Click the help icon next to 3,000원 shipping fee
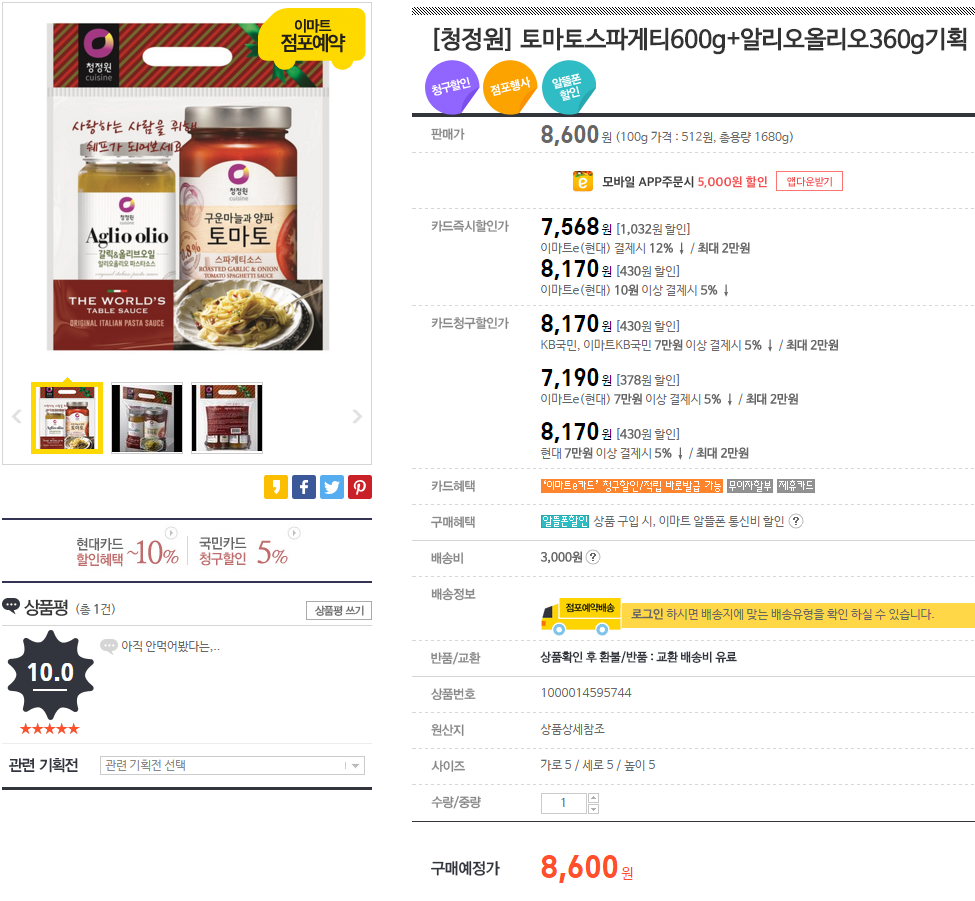The width and height of the screenshot is (975, 901). tap(593, 557)
